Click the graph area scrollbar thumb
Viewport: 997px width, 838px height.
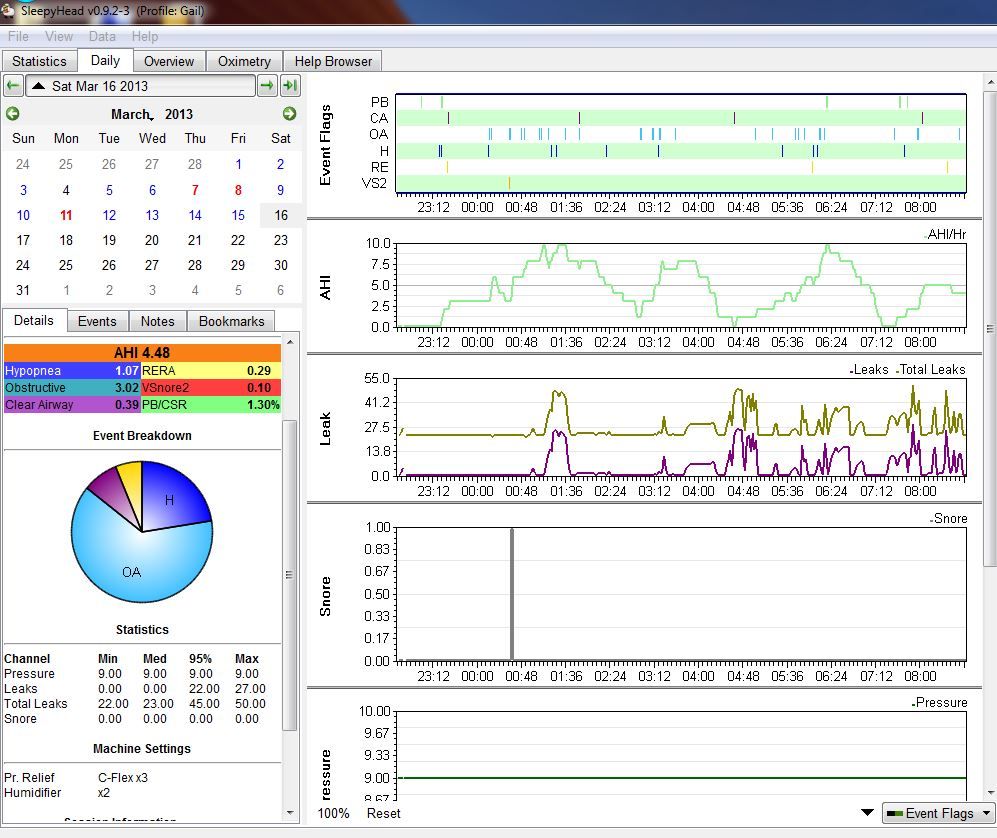click(x=990, y=329)
